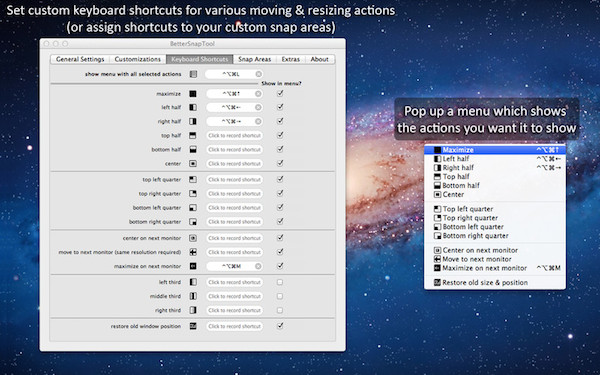This screenshot has height=375, width=600.
Task: Record a shortcut for move to next monitor
Action: (235, 252)
